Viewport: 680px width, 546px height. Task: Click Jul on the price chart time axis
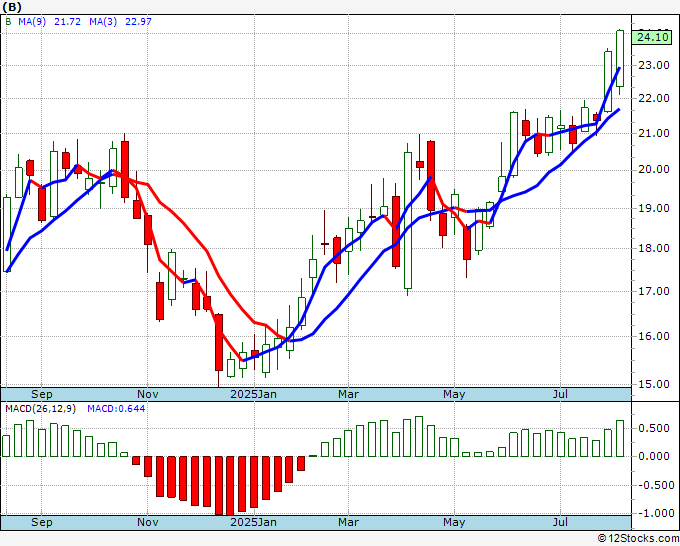click(560, 394)
